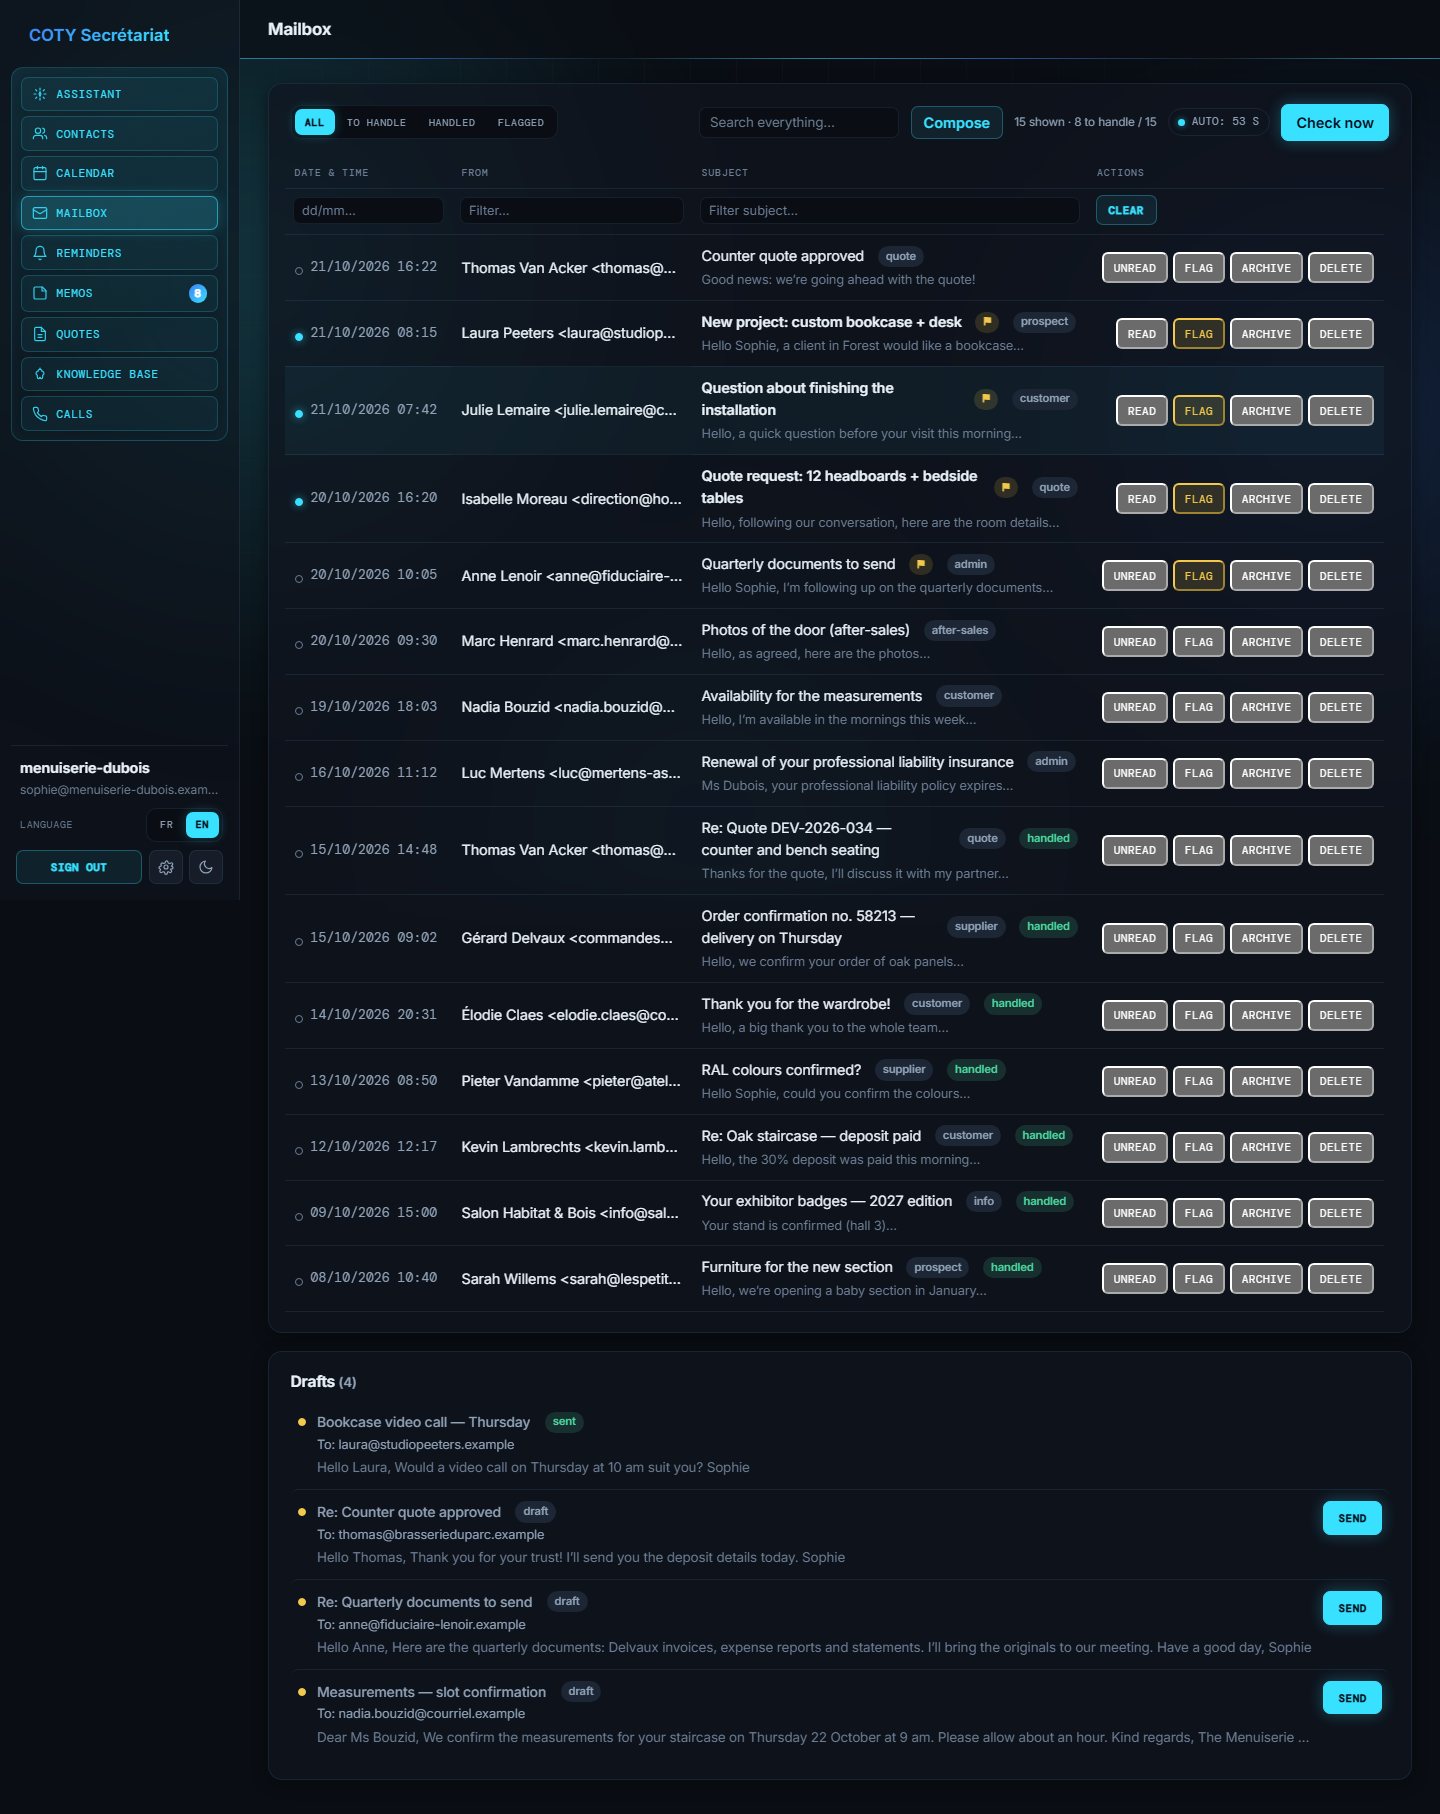Viewport: 1440px width, 1814px height.
Task: Send the 'Re: Counter quote approved' draft
Action: 1352,1518
